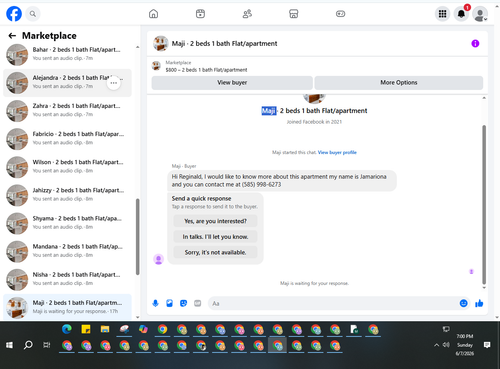Open the Video/Watch tab icon
Screen dimensions: 500x369
tap(200, 14)
